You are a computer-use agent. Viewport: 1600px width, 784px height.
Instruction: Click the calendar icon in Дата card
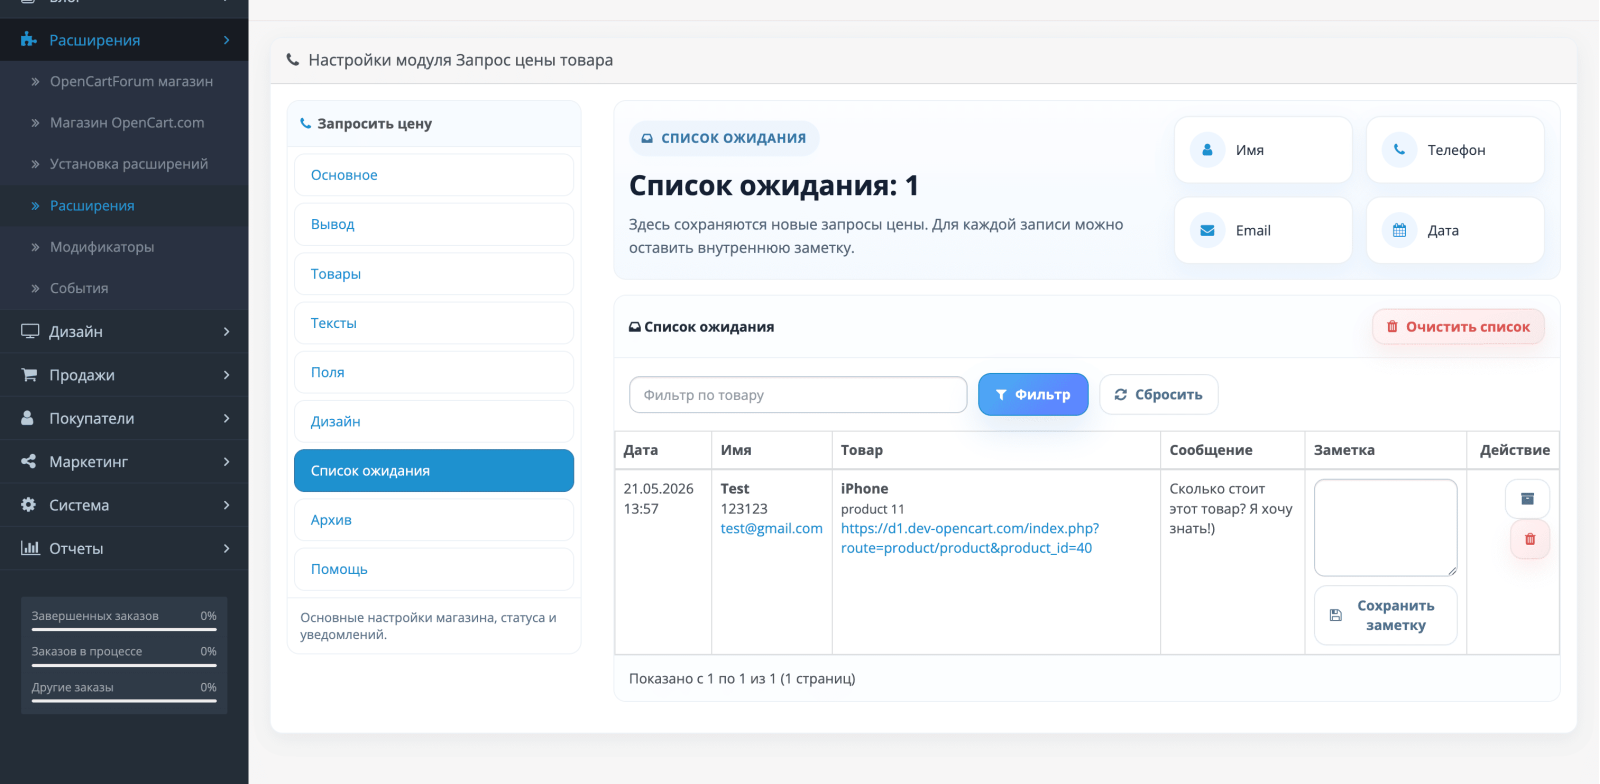(1399, 230)
